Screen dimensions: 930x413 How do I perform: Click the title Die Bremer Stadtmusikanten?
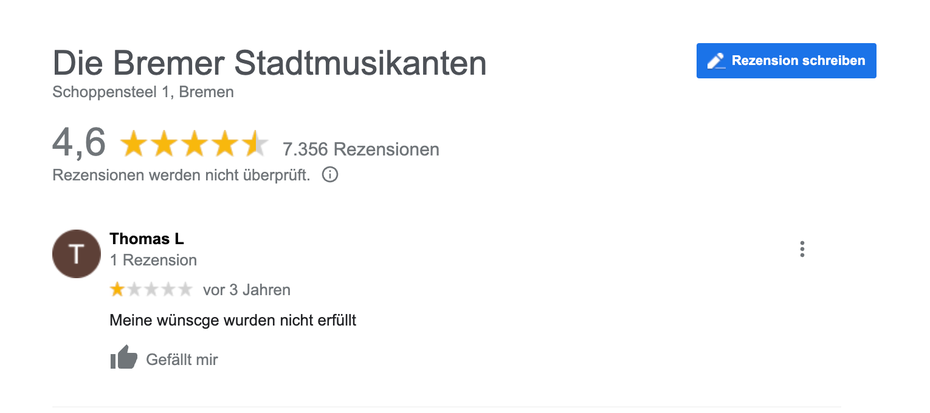[269, 64]
